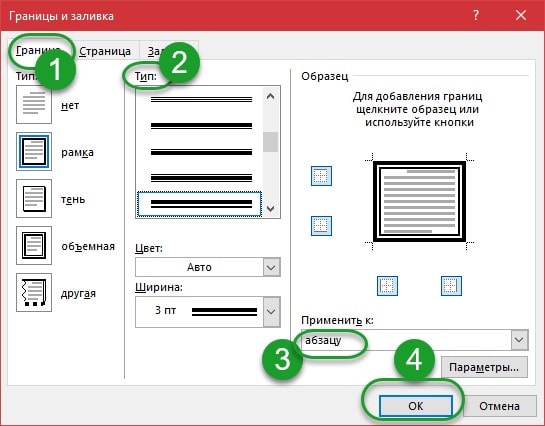Choose the 'объемная' 3-D border icon
Viewport: 545px width, 426px height.
(x=34, y=246)
